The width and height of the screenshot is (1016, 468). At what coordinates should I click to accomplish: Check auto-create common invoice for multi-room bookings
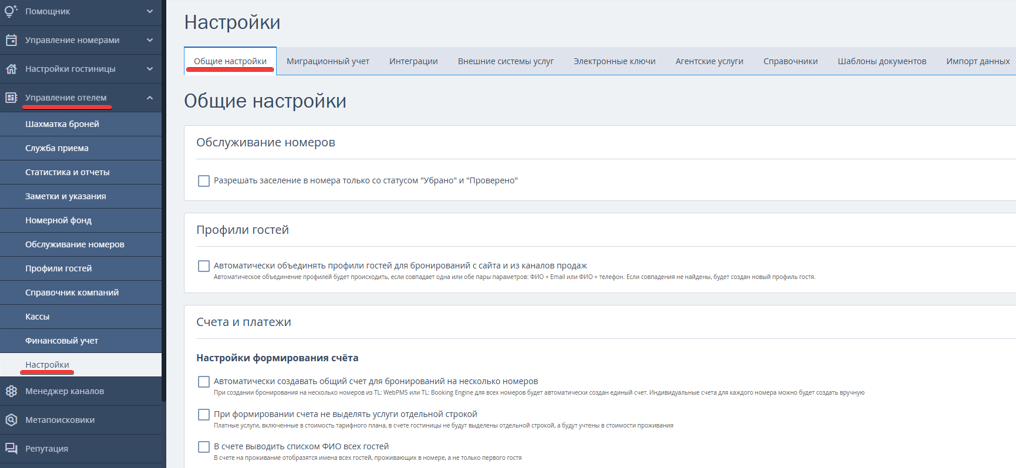(x=203, y=382)
